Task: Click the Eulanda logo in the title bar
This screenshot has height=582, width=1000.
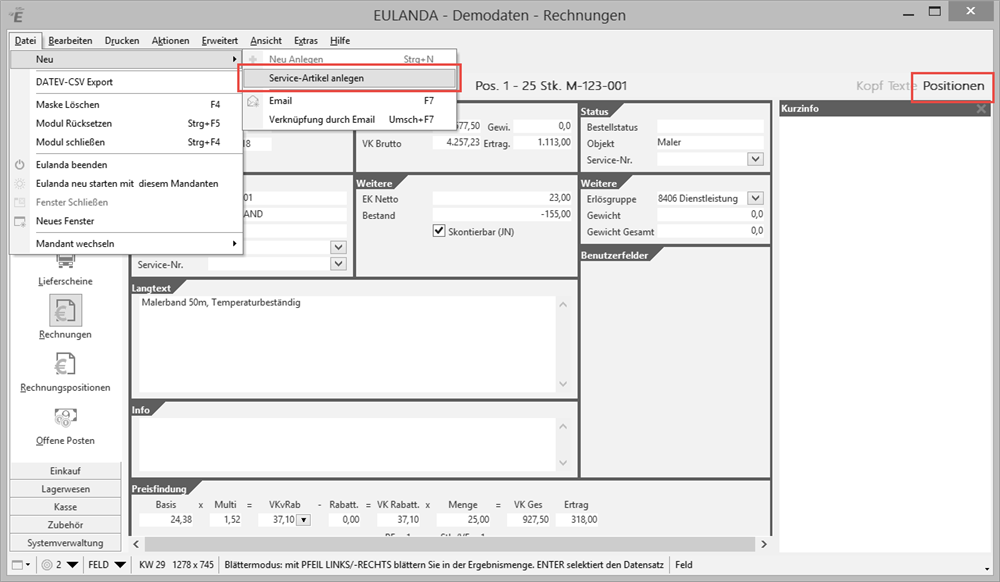Action: click(17, 14)
